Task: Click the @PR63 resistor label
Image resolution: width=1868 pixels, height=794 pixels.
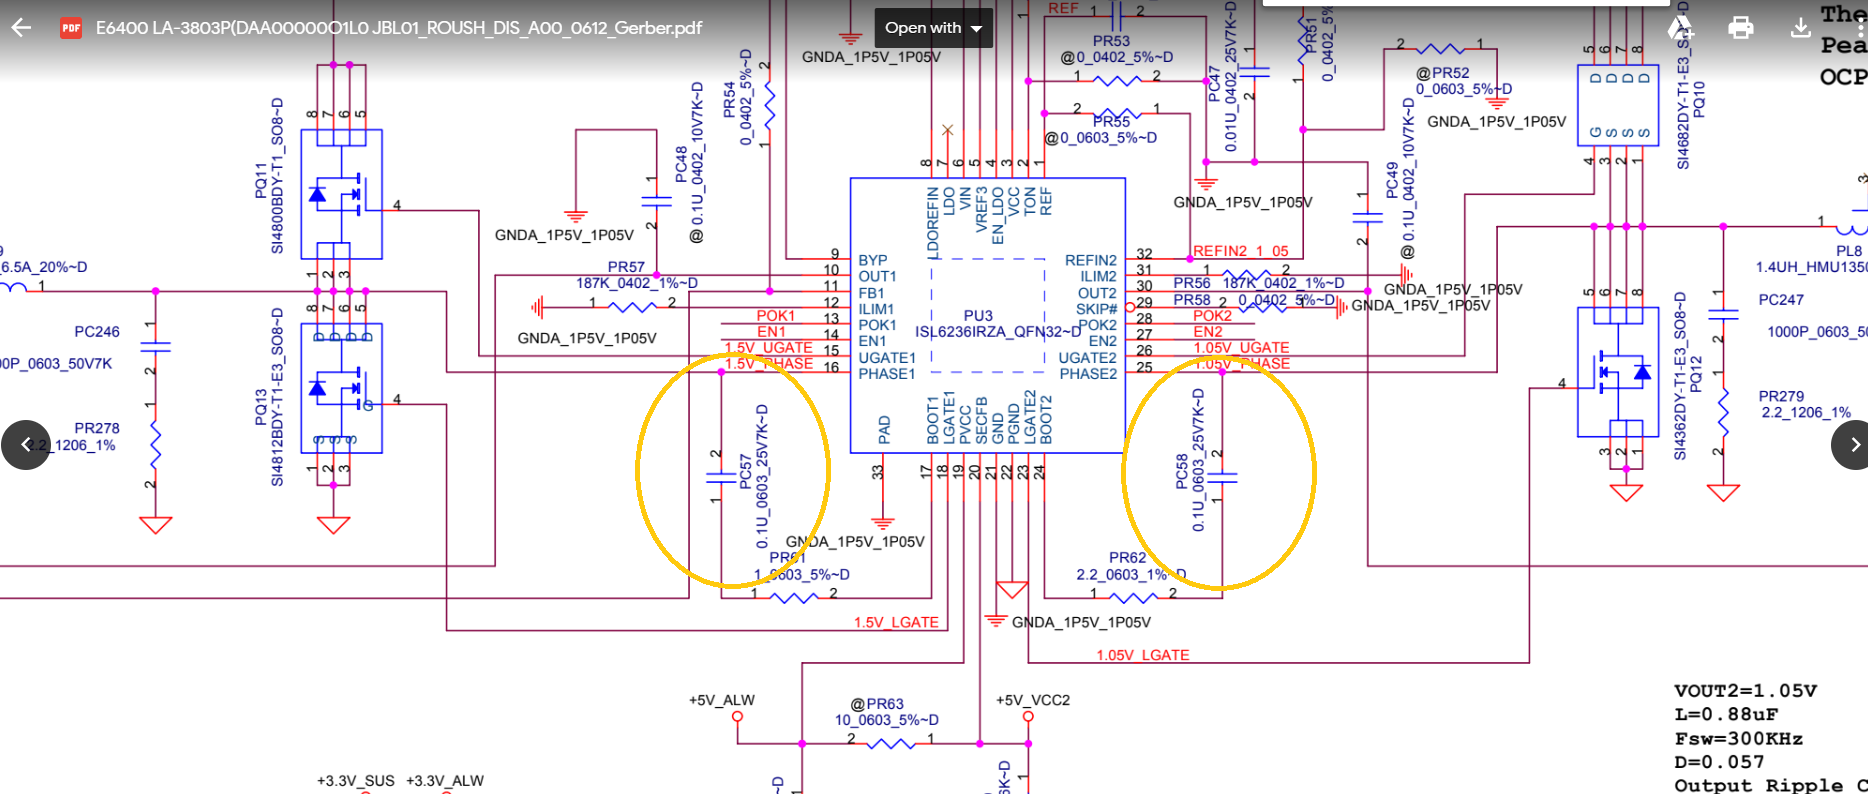Action: point(877,704)
